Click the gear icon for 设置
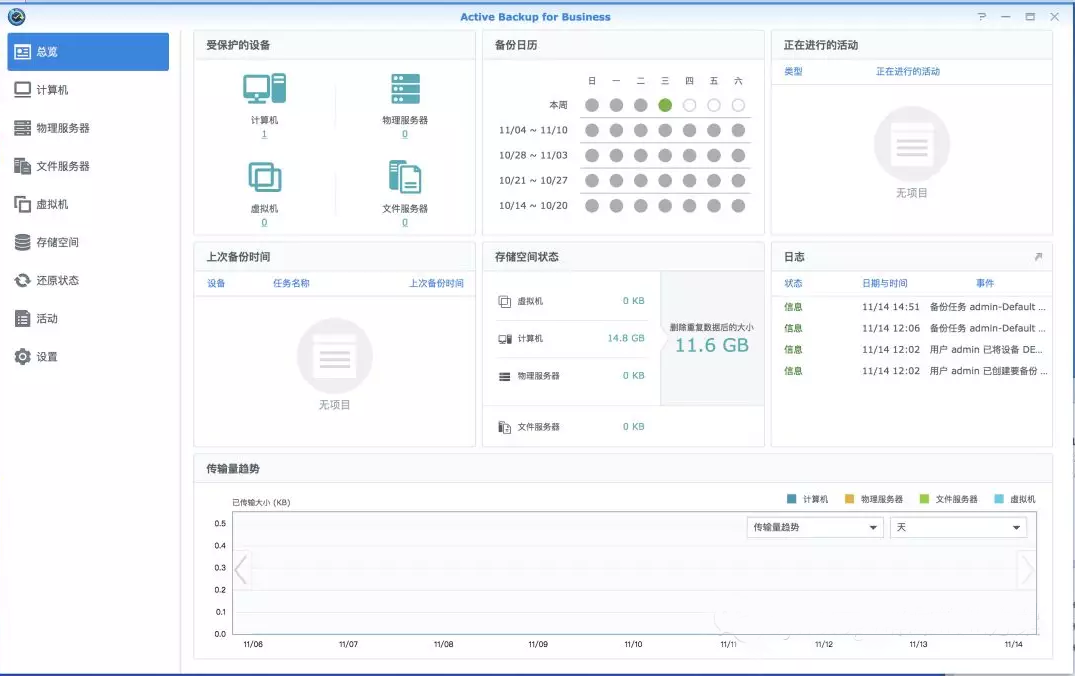Image resolution: width=1075 pixels, height=676 pixels. point(22,357)
